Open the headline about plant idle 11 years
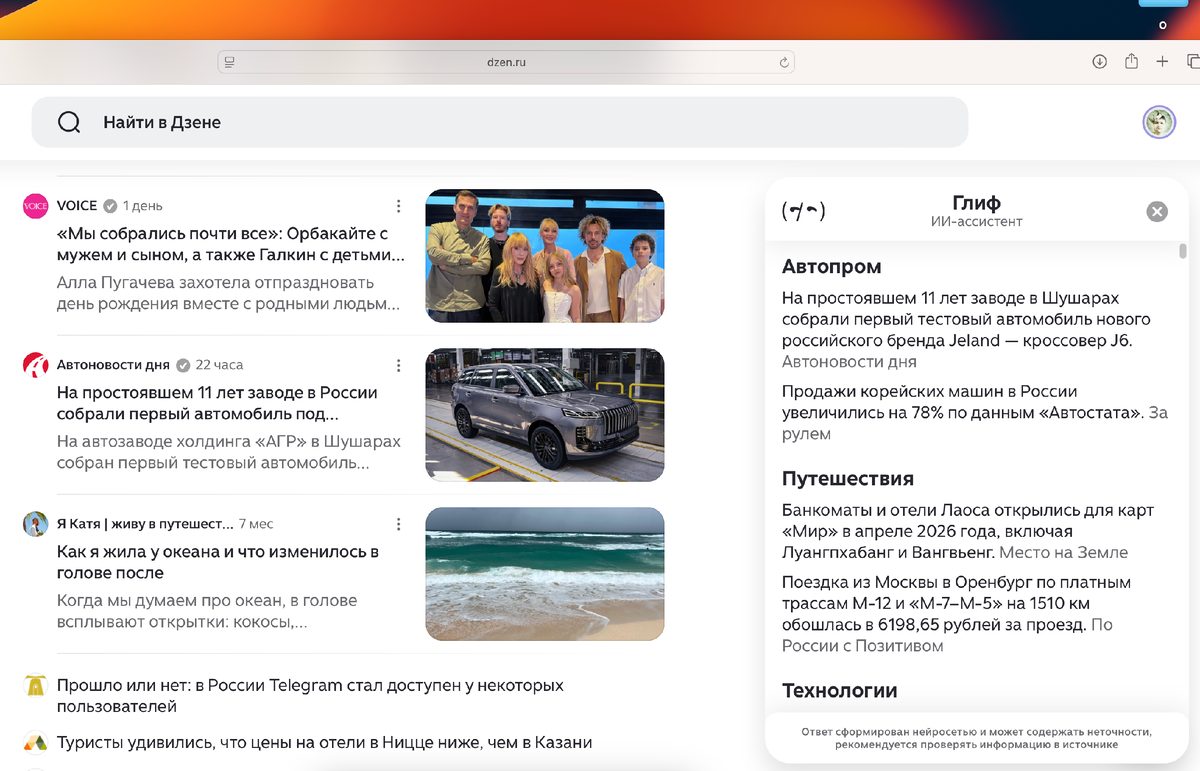The height and width of the screenshot is (771, 1200). pos(217,403)
